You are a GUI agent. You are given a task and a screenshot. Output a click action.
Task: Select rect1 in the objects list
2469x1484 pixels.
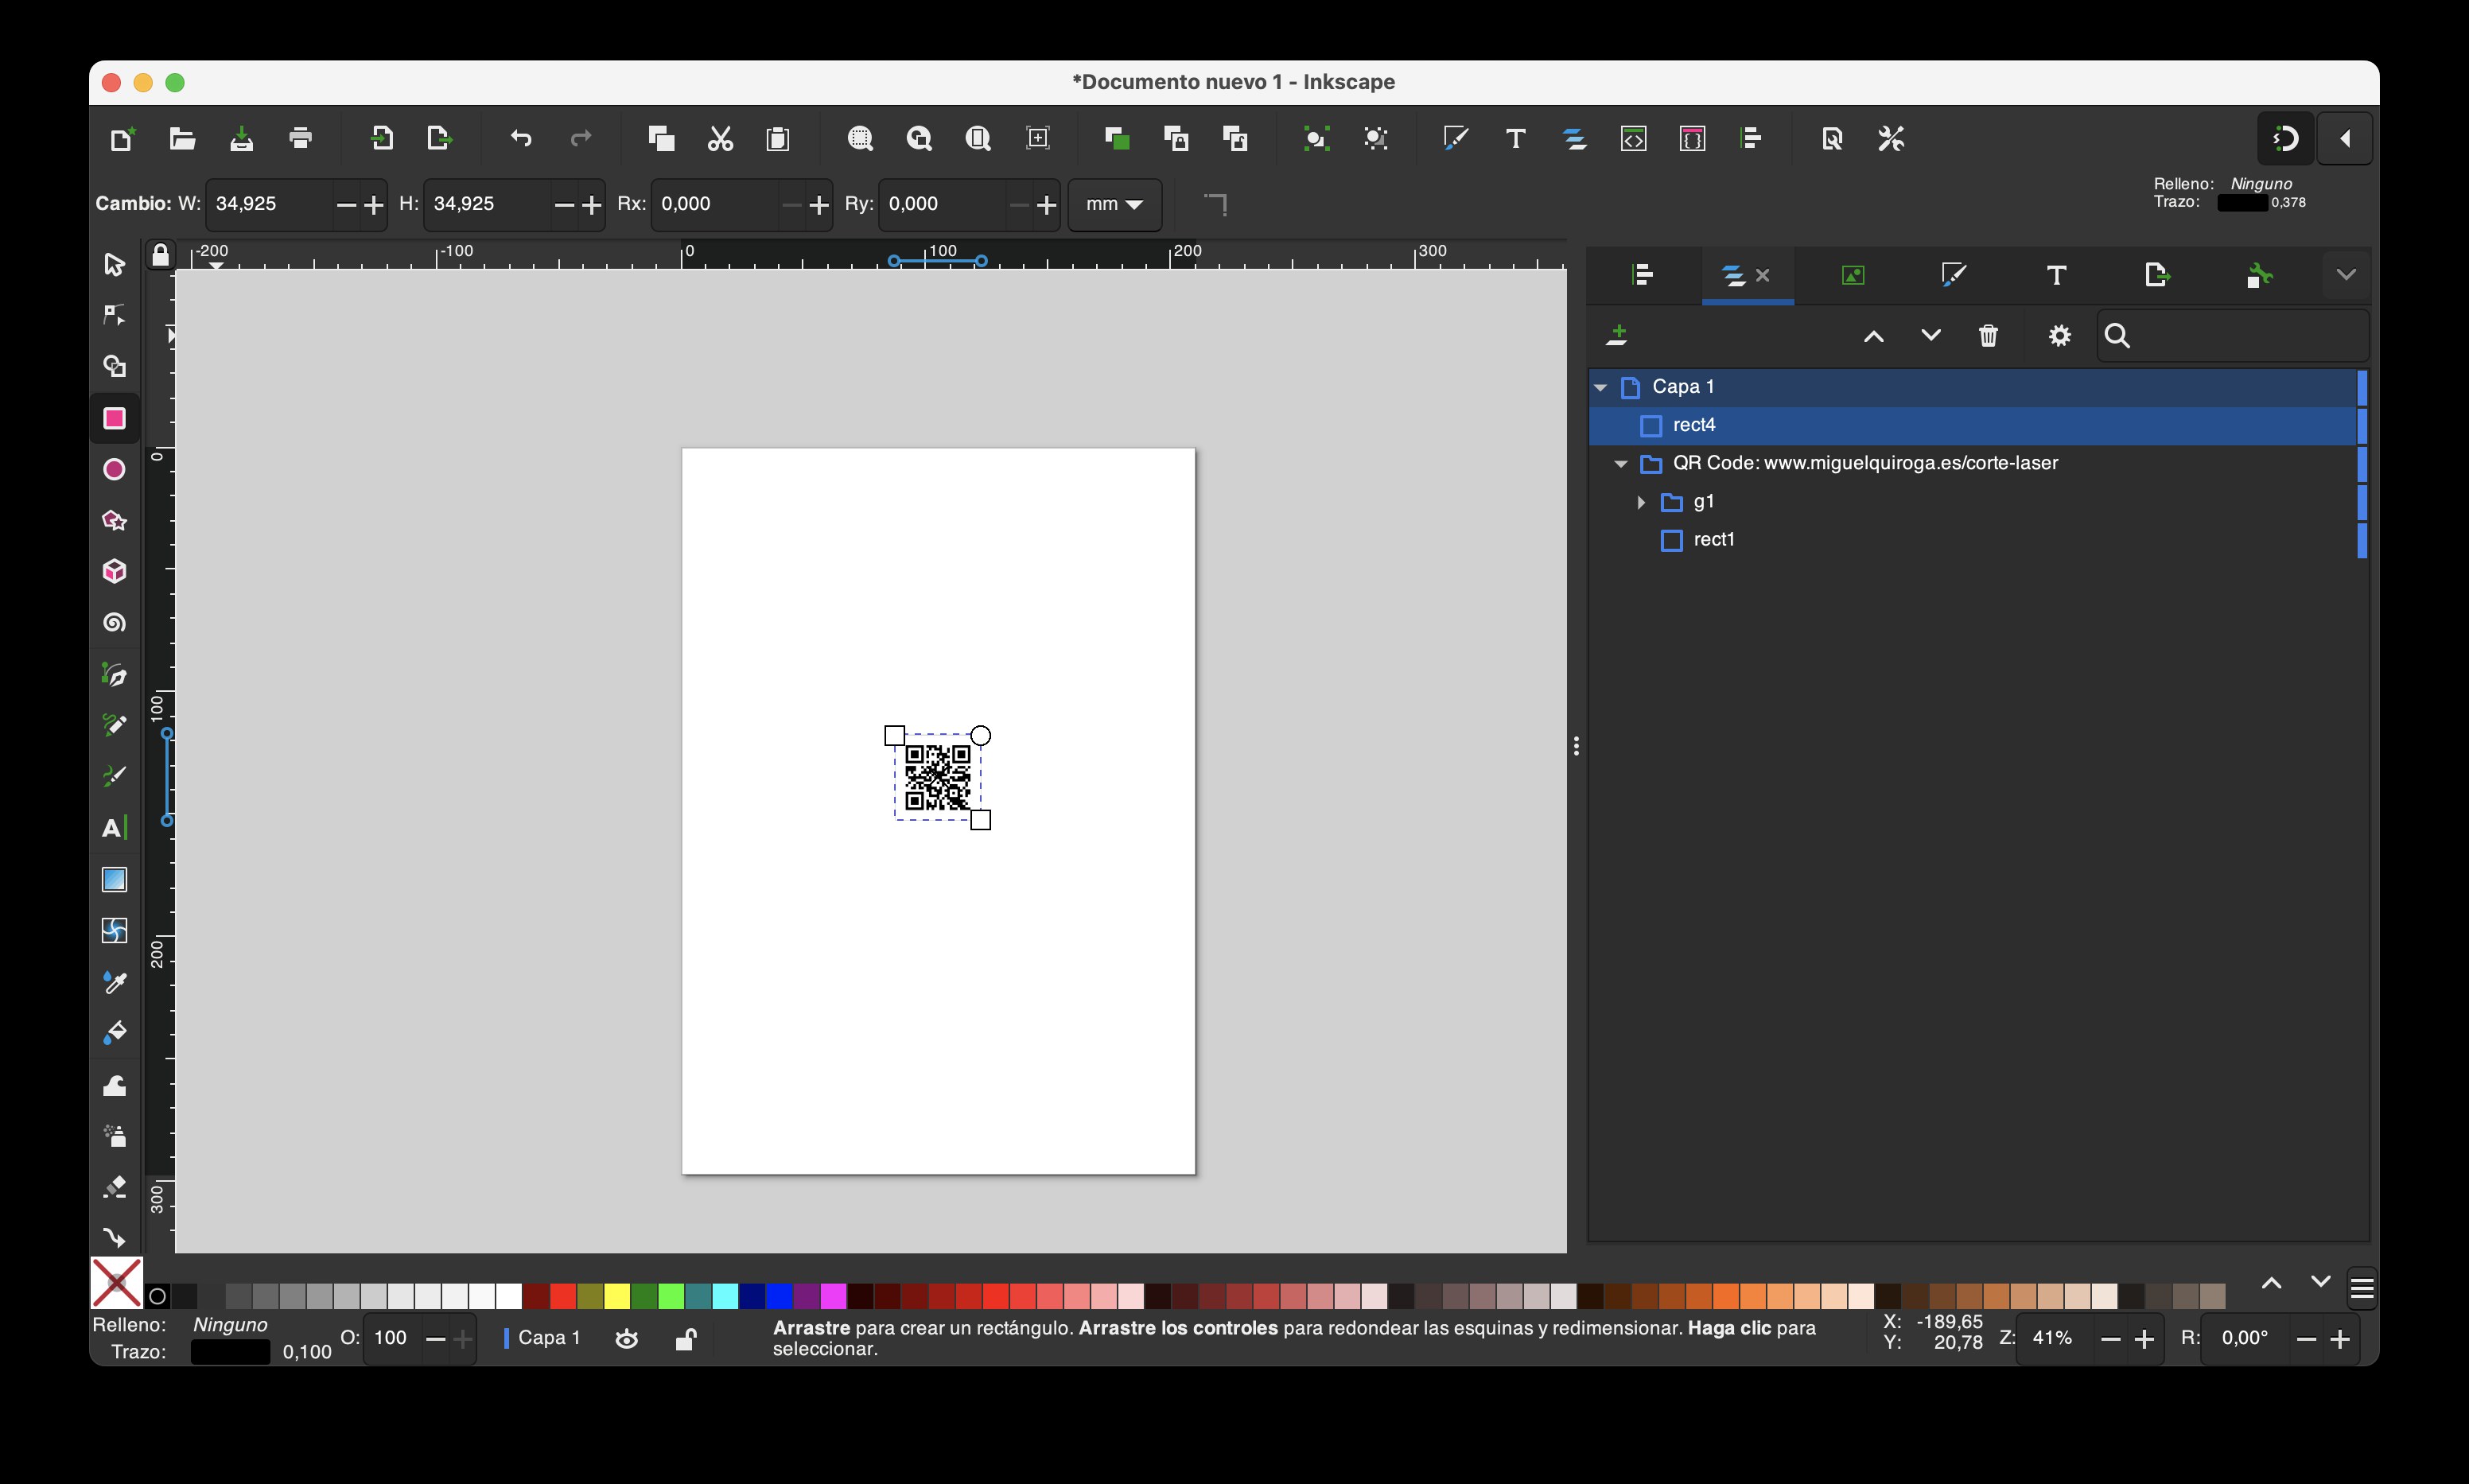(x=1713, y=540)
